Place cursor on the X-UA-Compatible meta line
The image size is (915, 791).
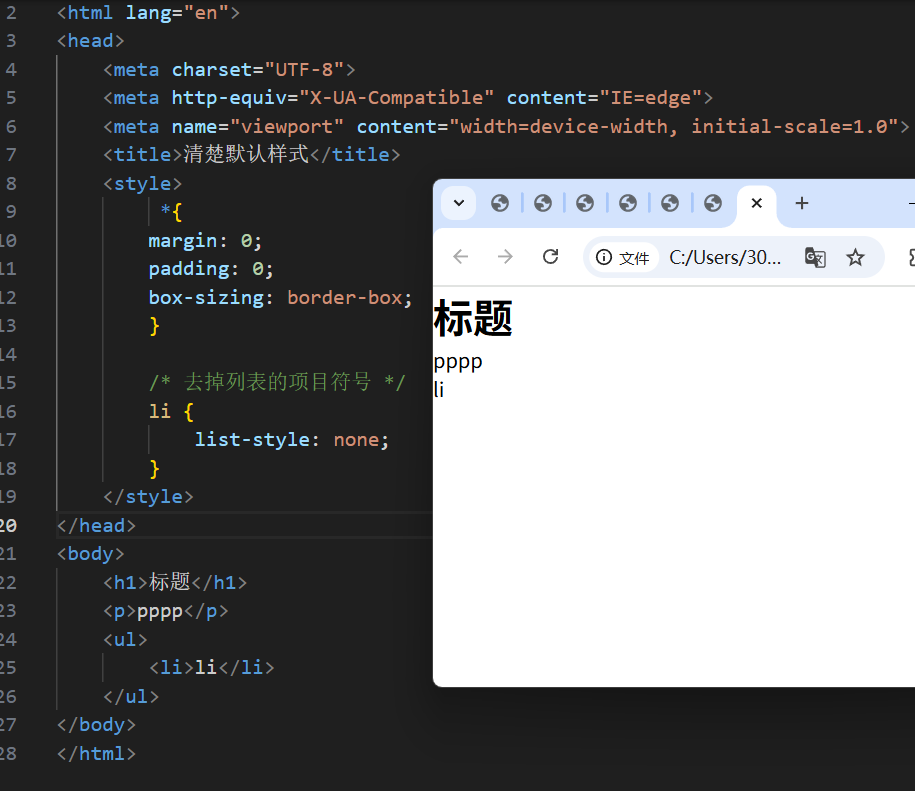coord(408,97)
